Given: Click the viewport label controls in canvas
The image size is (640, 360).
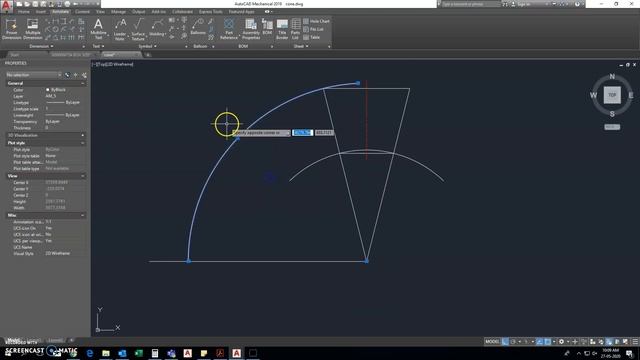Looking at the screenshot, I should (113, 64).
